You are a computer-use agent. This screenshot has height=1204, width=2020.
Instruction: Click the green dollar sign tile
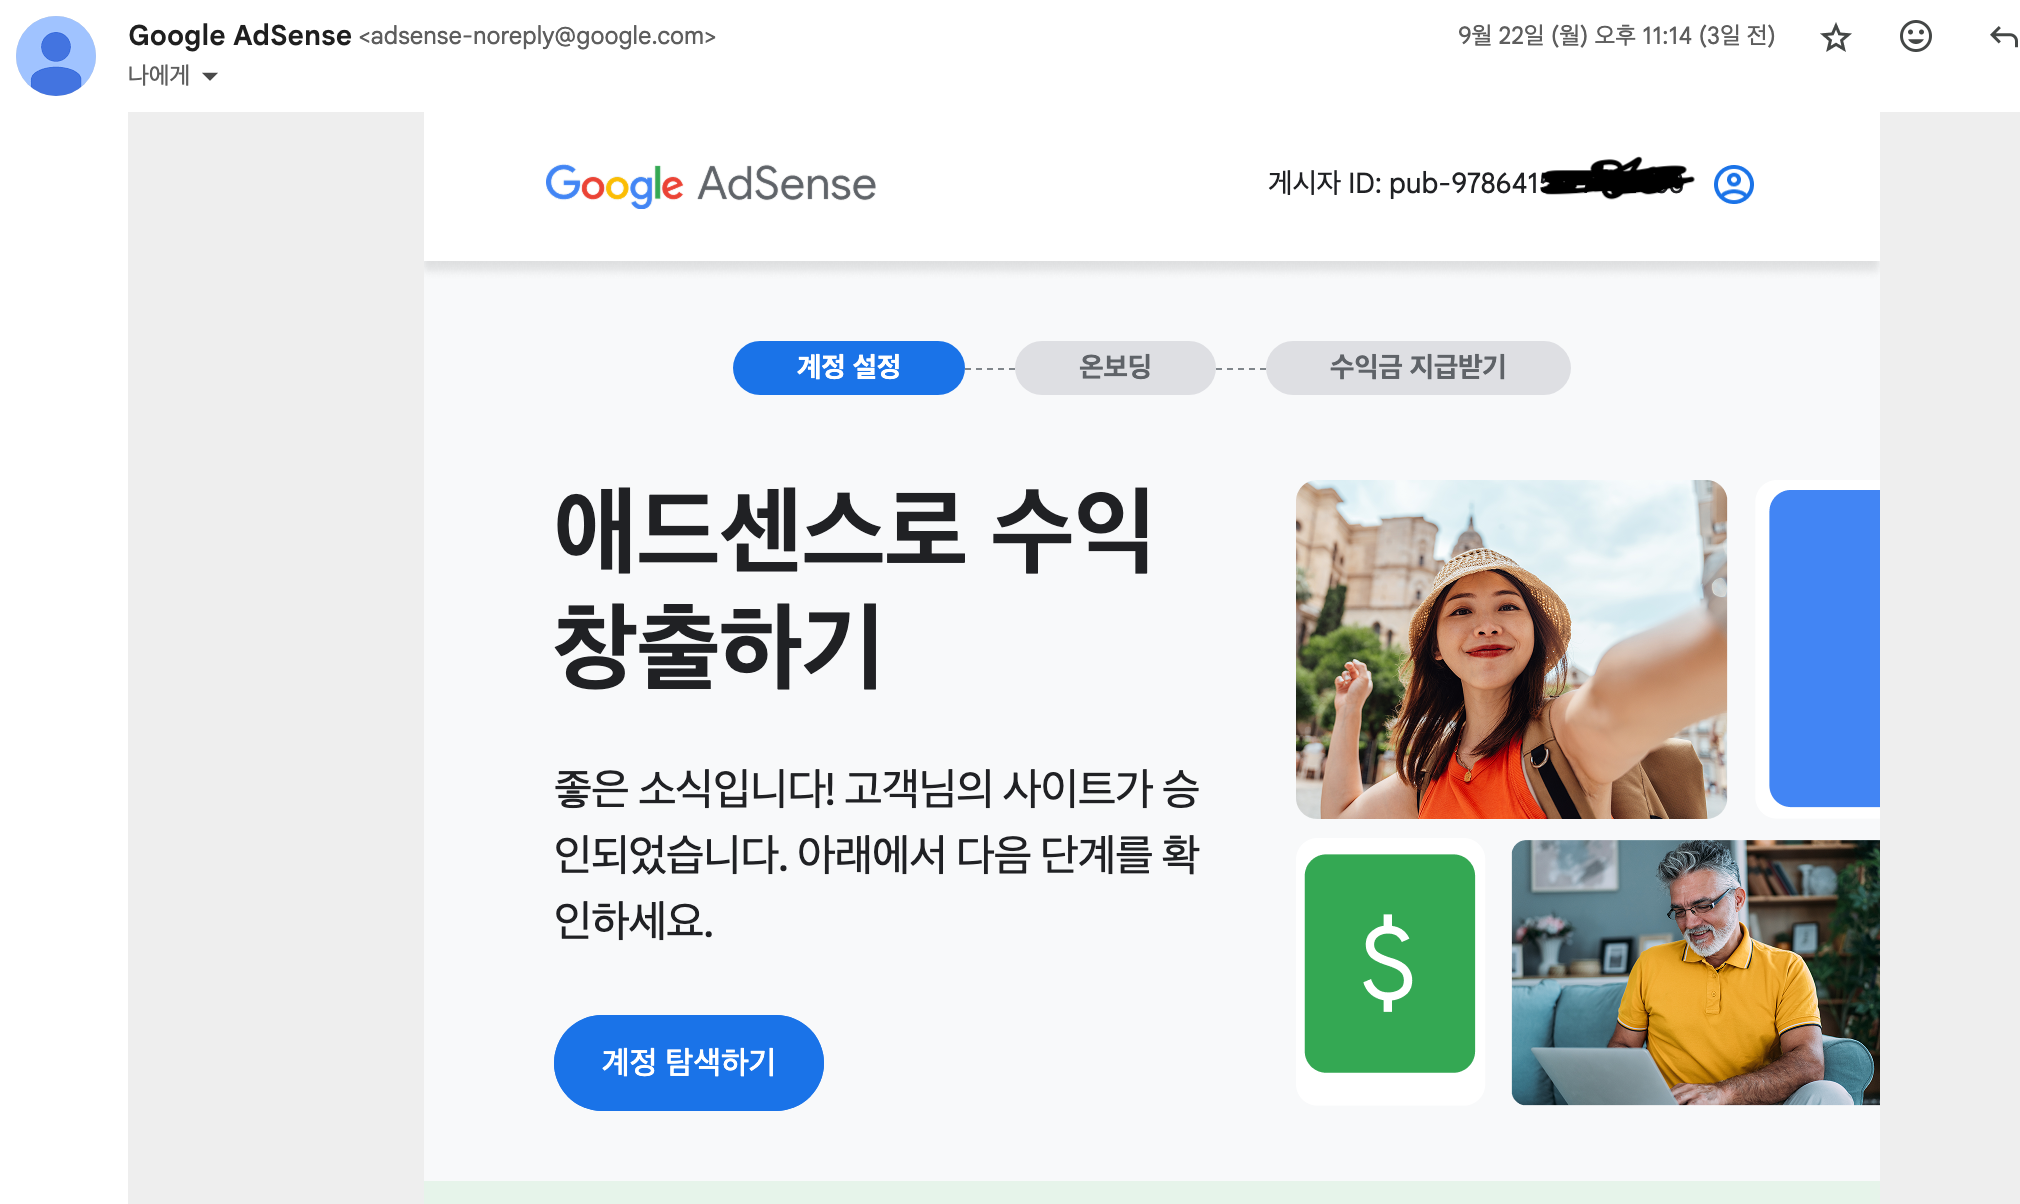(x=1389, y=963)
